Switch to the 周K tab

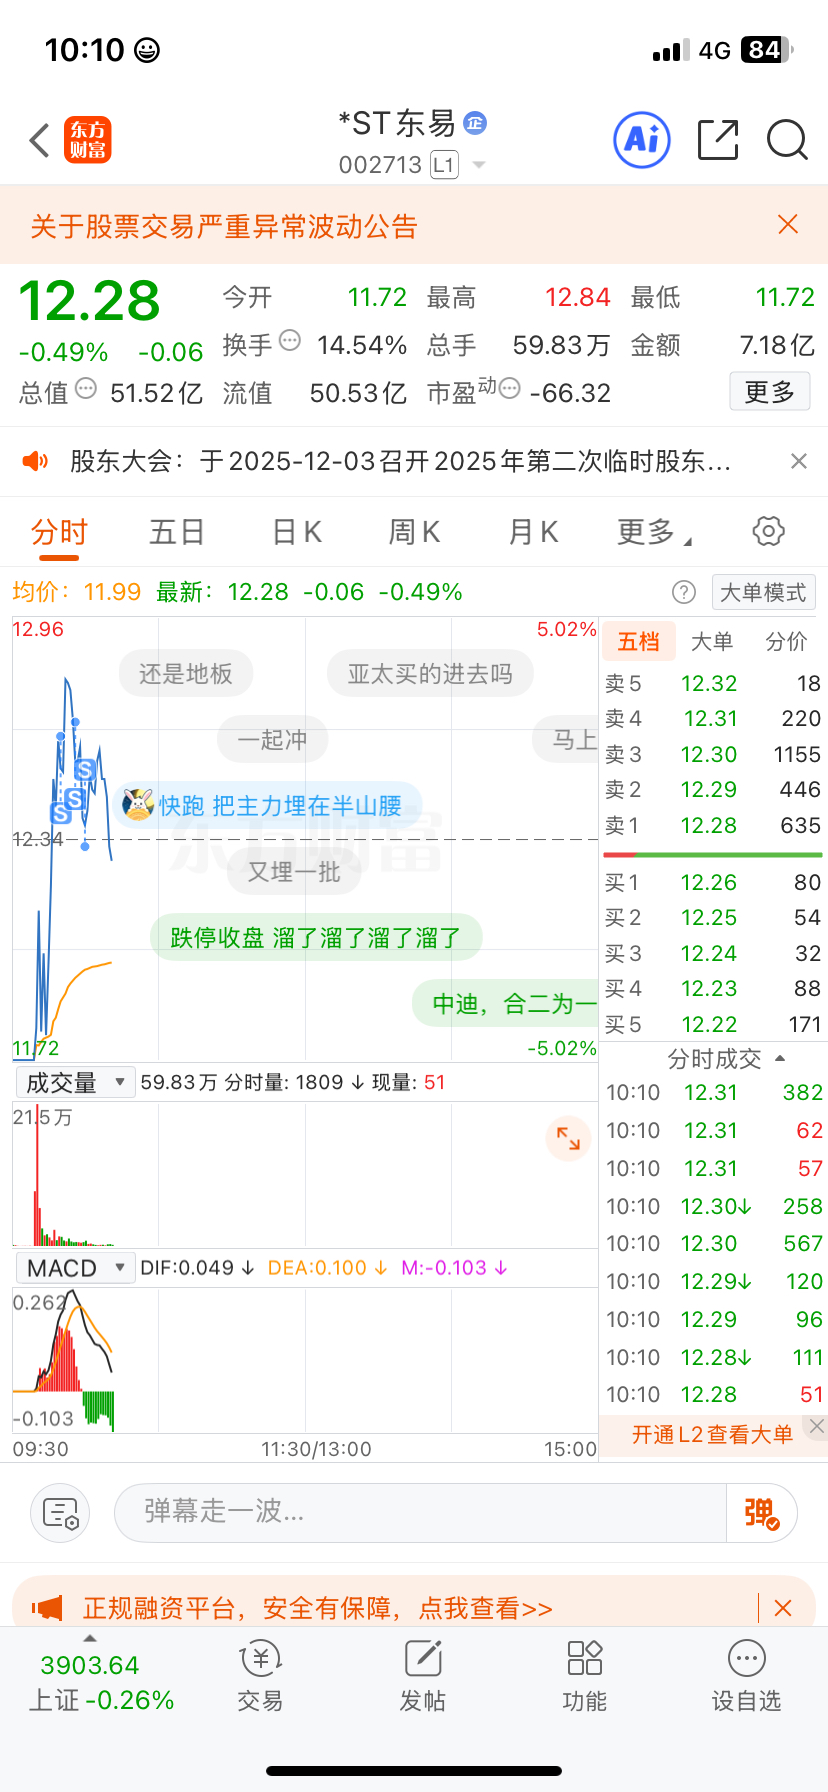point(414,532)
